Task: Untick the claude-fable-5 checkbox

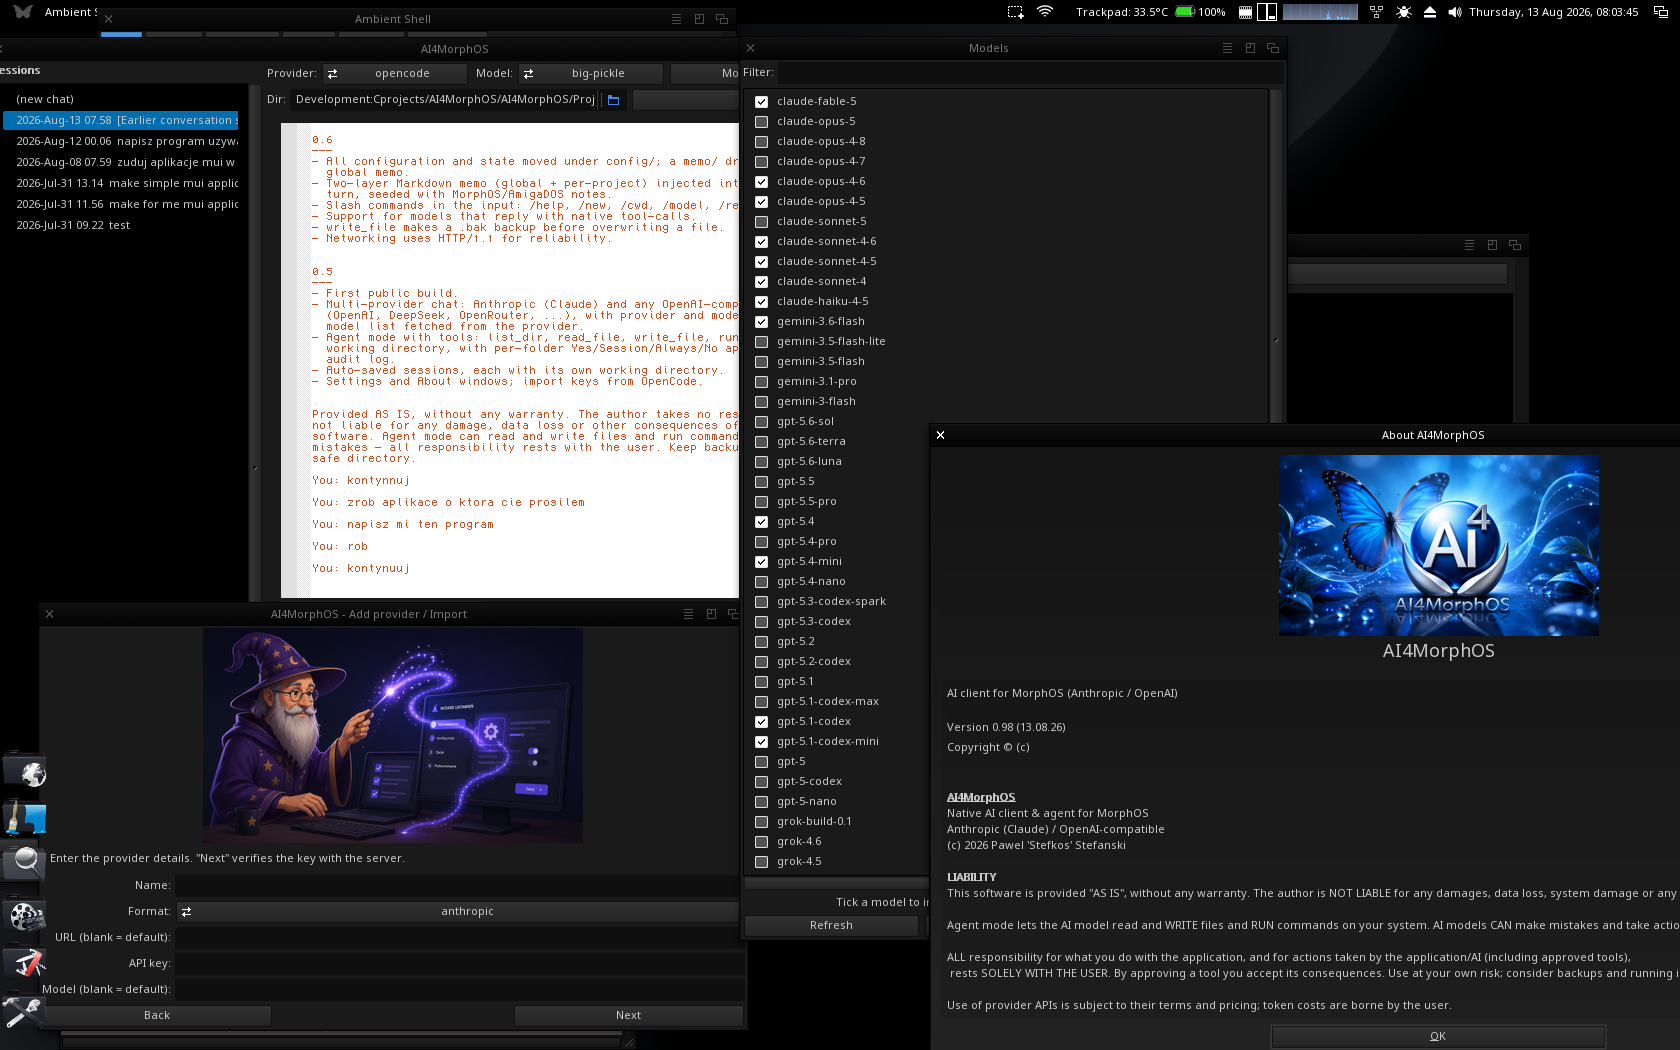Action: 762,102
